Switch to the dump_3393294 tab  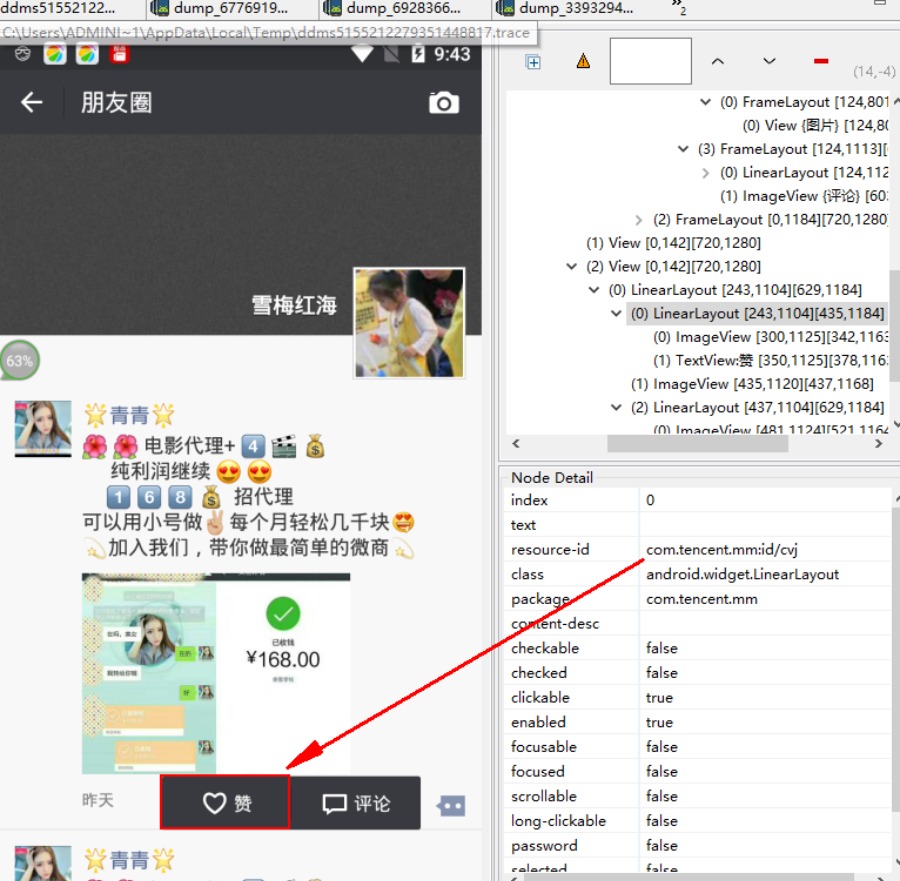(x=577, y=8)
